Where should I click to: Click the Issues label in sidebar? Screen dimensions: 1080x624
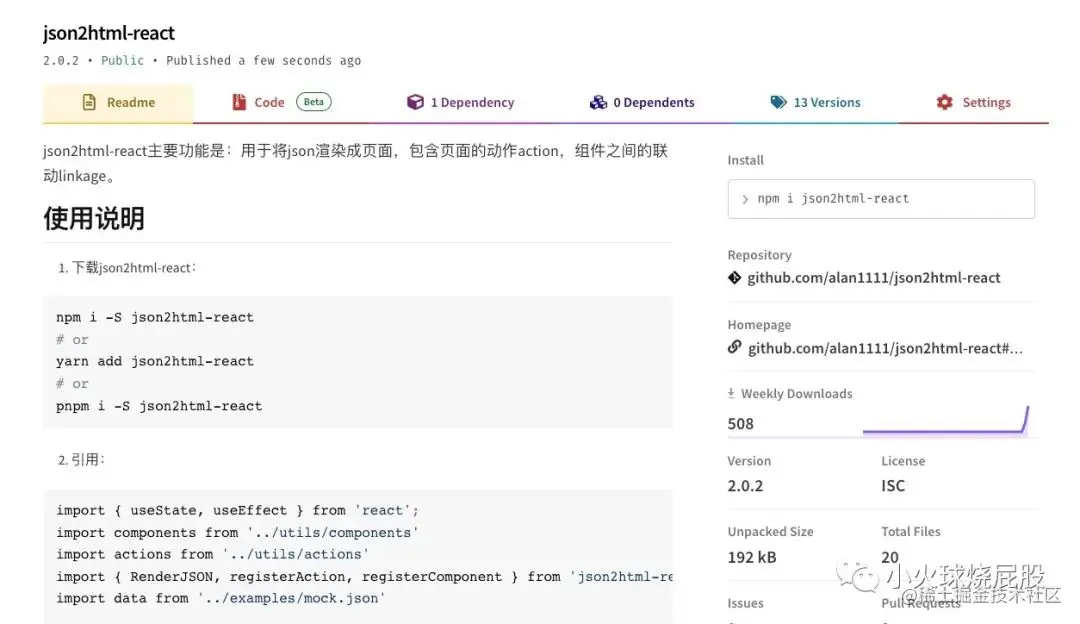(x=745, y=603)
